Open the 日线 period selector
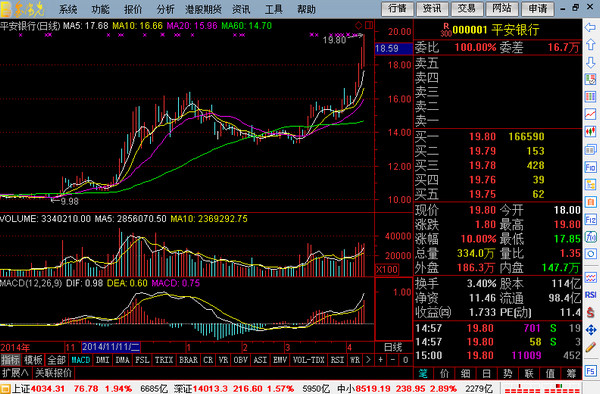 (393, 347)
